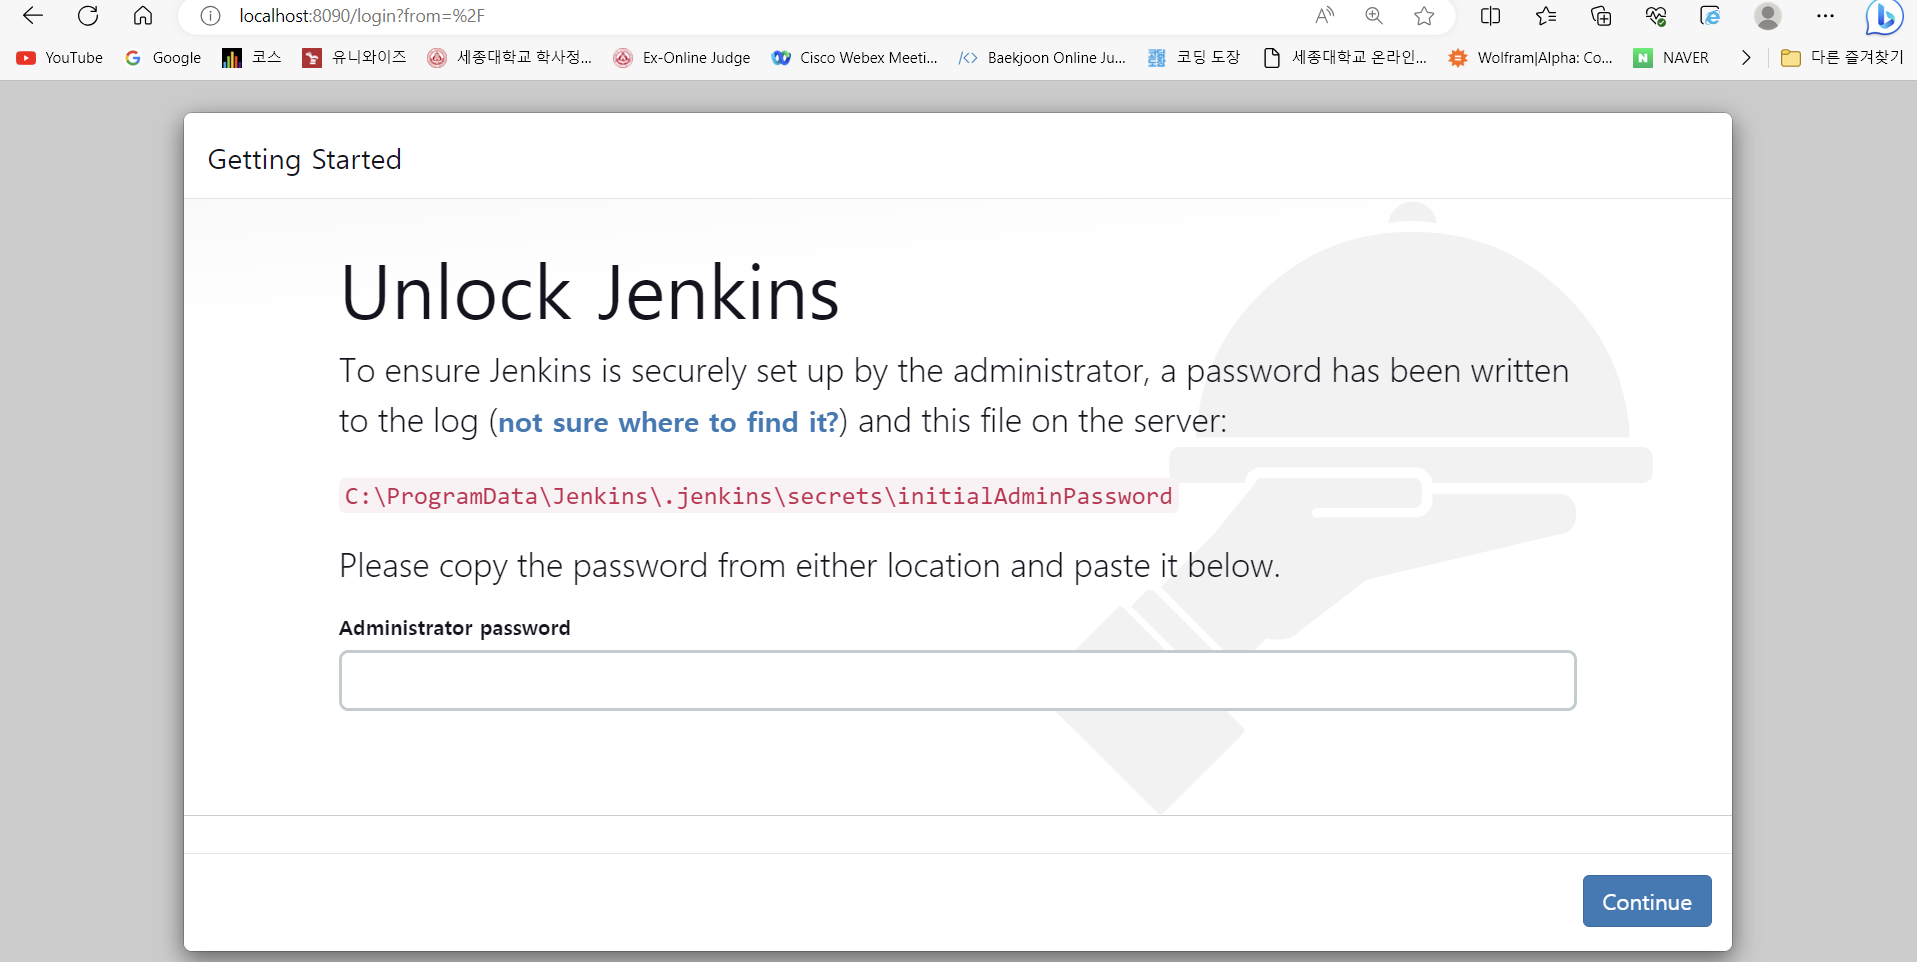Open the 세종대학교 학사정 bookmark

[510, 58]
